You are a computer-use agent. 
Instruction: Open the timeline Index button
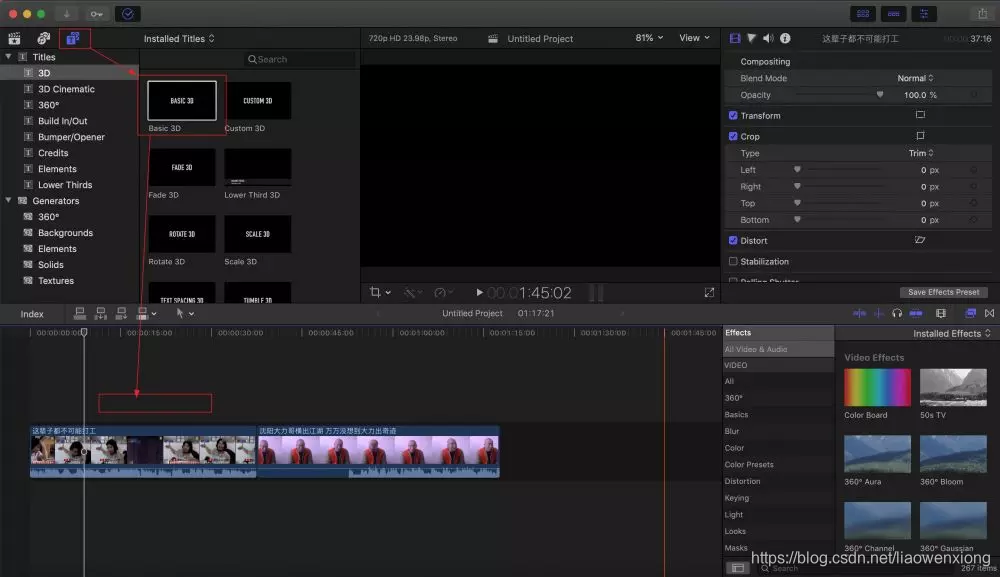pyautogui.click(x=32, y=314)
